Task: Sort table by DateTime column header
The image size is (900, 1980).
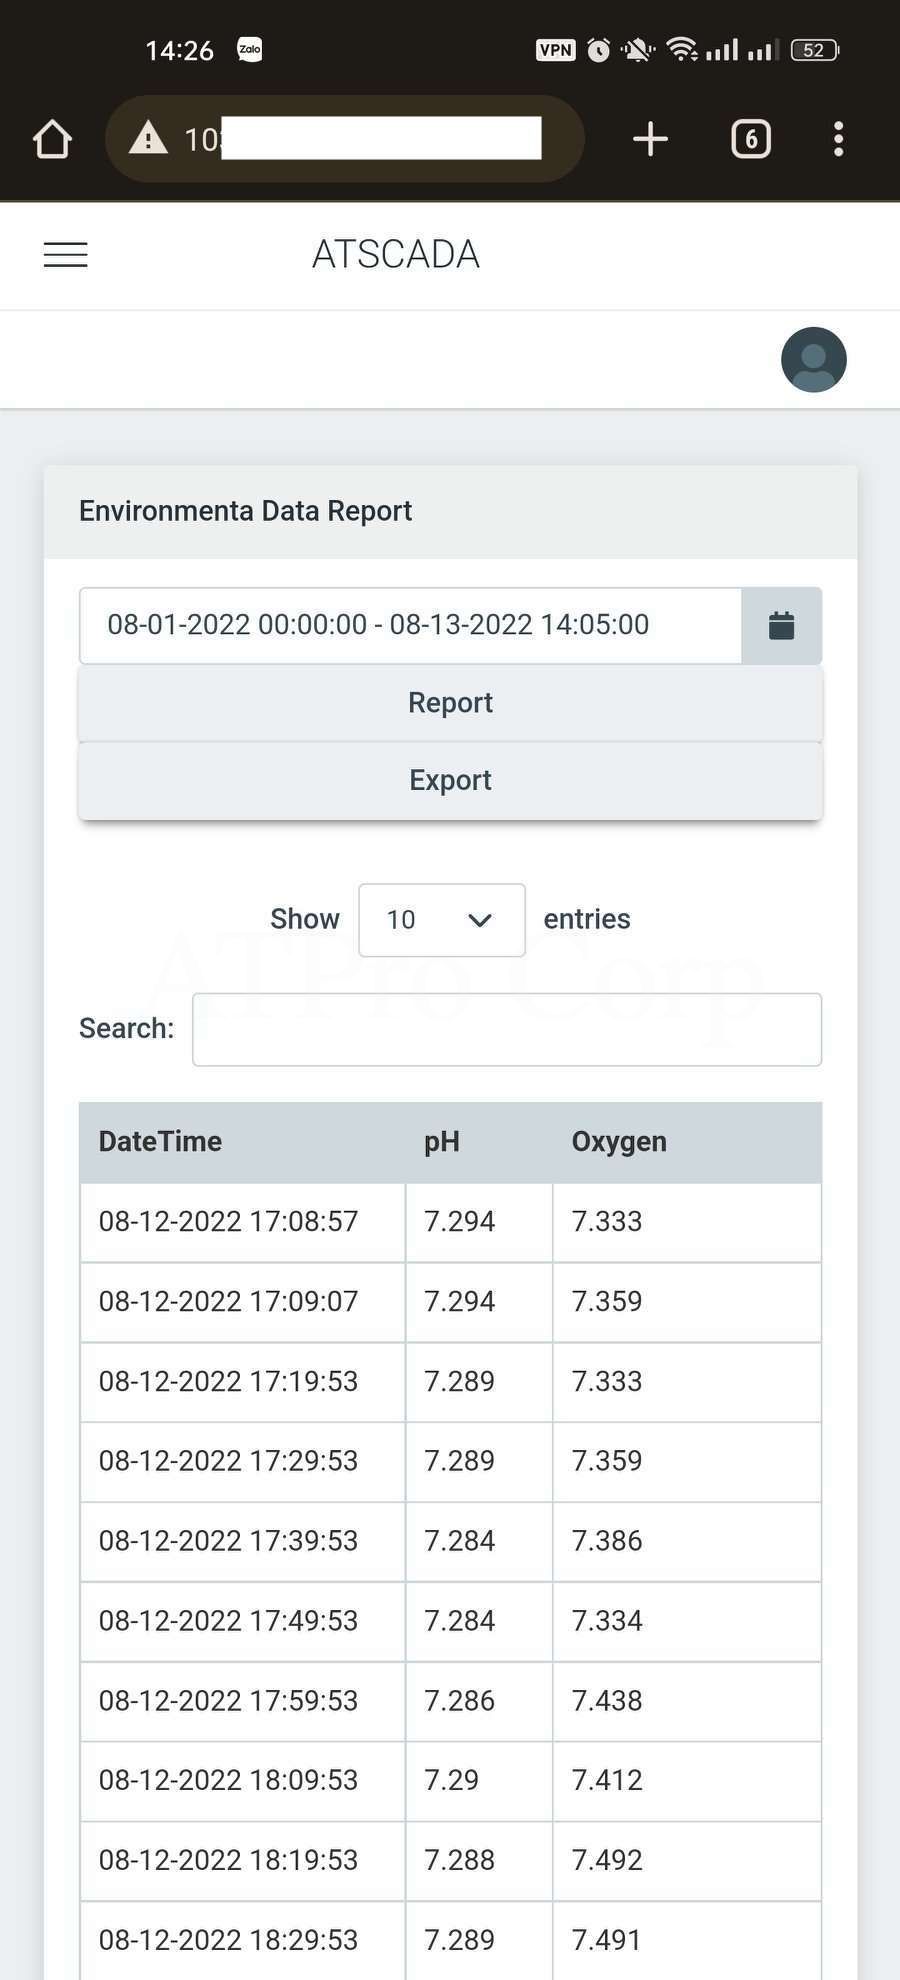Action: 160,1142
